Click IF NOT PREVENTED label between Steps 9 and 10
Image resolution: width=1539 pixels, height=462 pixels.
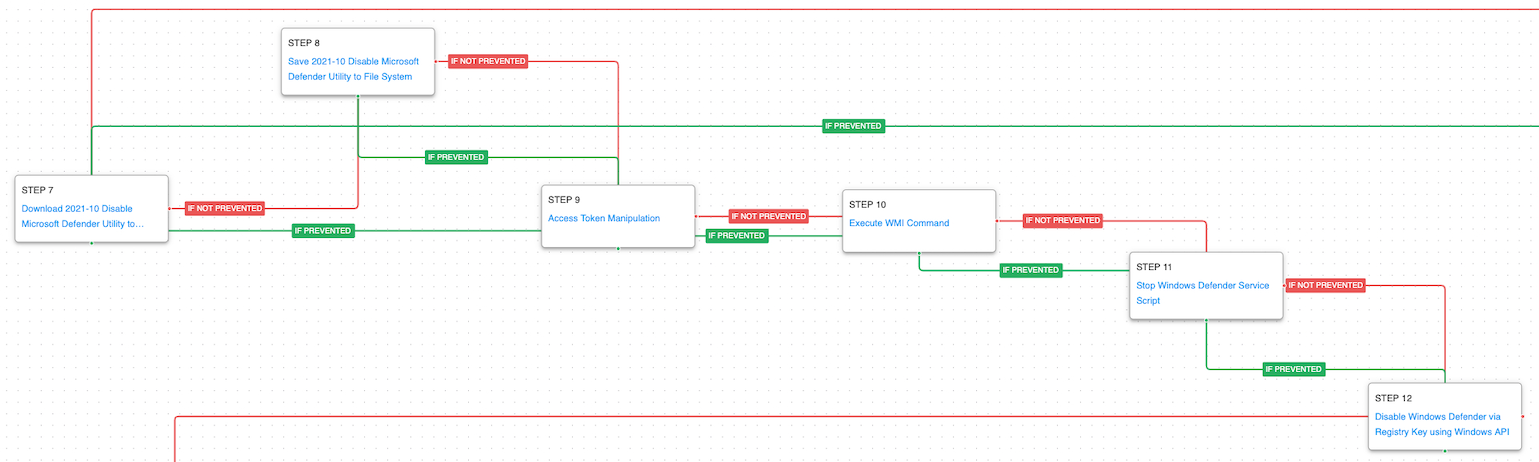(x=768, y=216)
